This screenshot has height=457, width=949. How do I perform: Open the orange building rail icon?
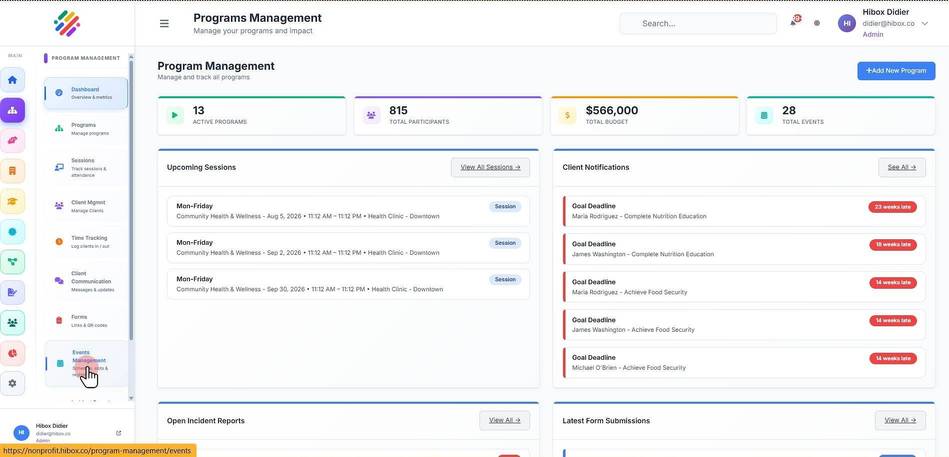[12, 171]
